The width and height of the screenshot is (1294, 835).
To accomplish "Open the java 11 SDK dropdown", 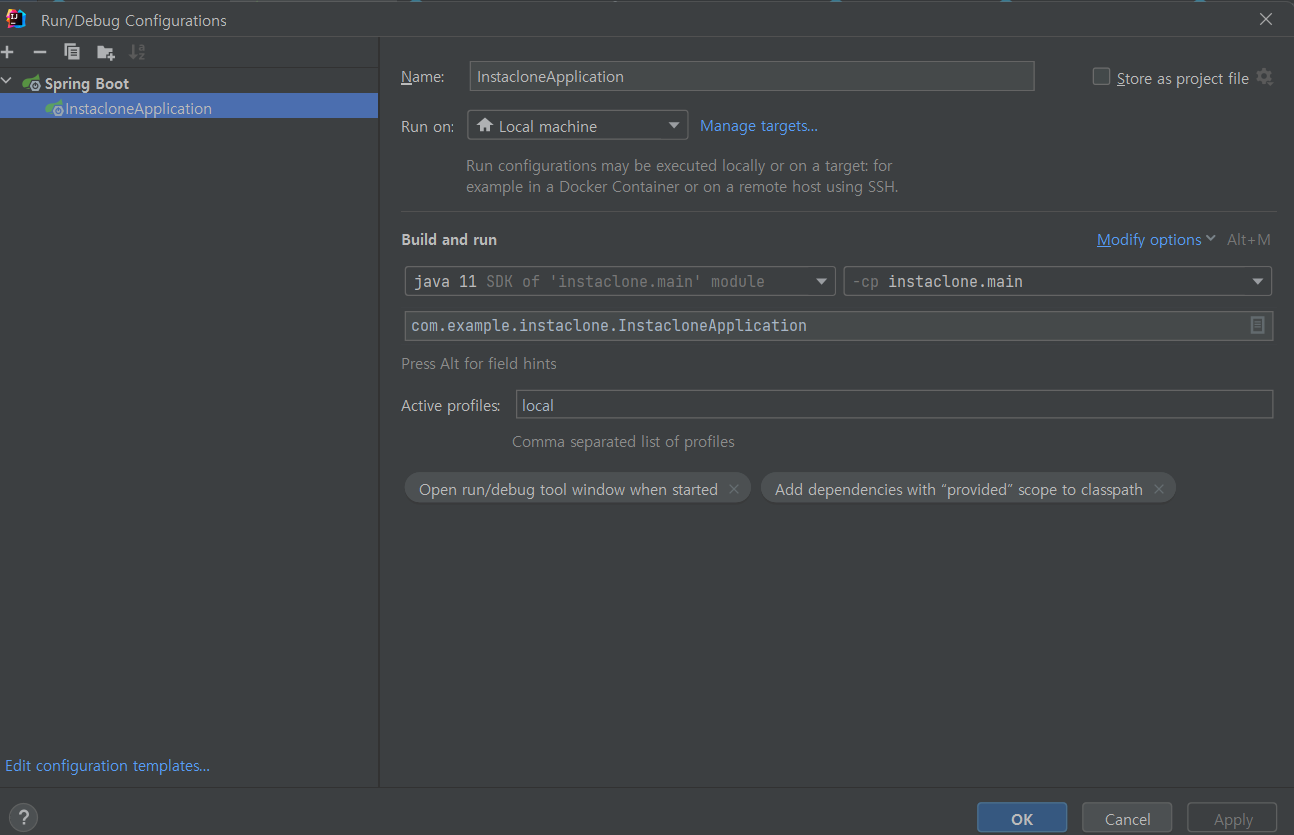I will point(620,281).
